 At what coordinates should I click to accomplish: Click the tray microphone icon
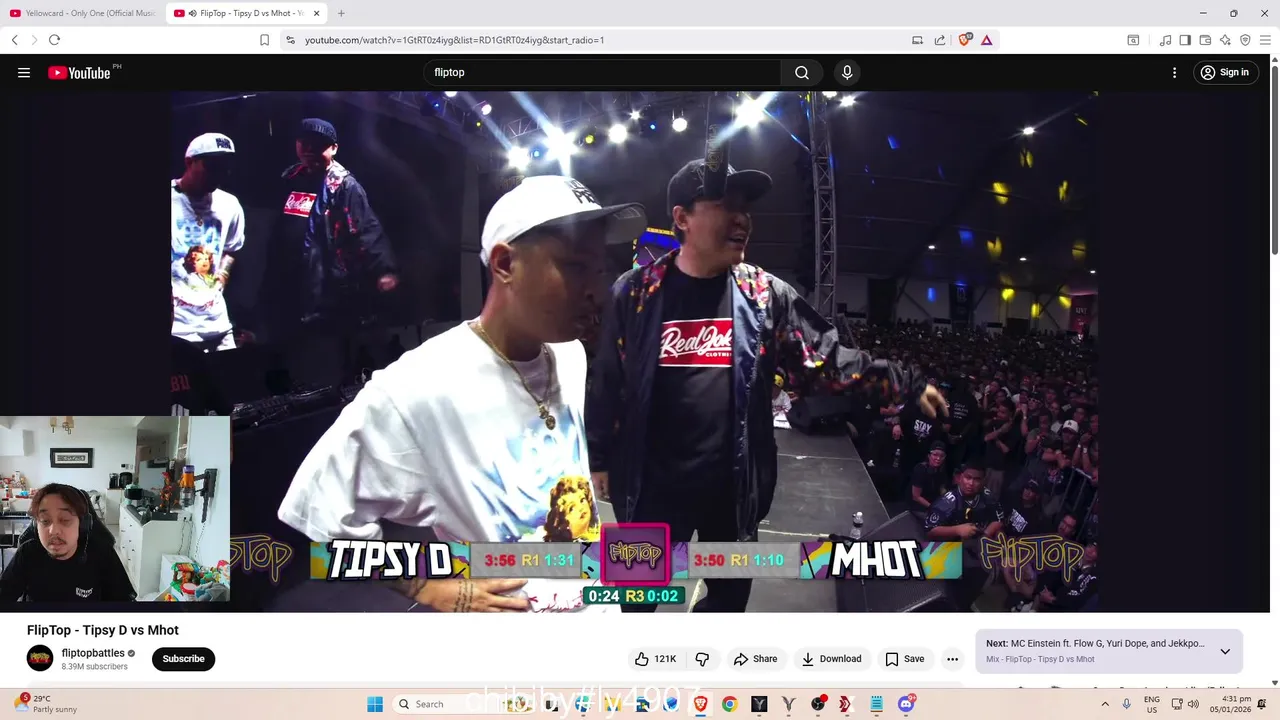pyautogui.click(x=1127, y=704)
